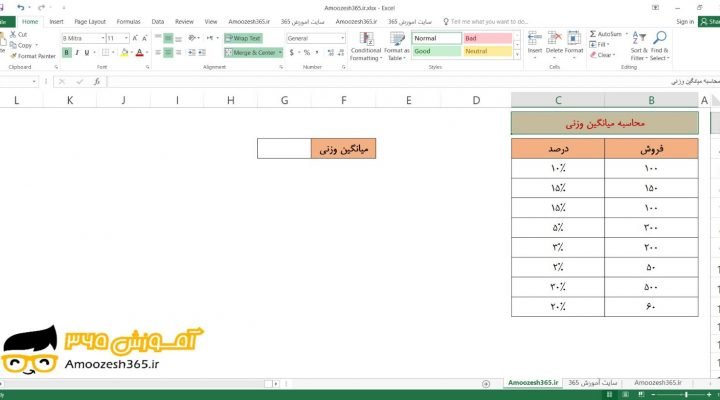This screenshot has height=400, width=720.
Task: Switch to Page Layout view icon
Action: click(x=625, y=394)
